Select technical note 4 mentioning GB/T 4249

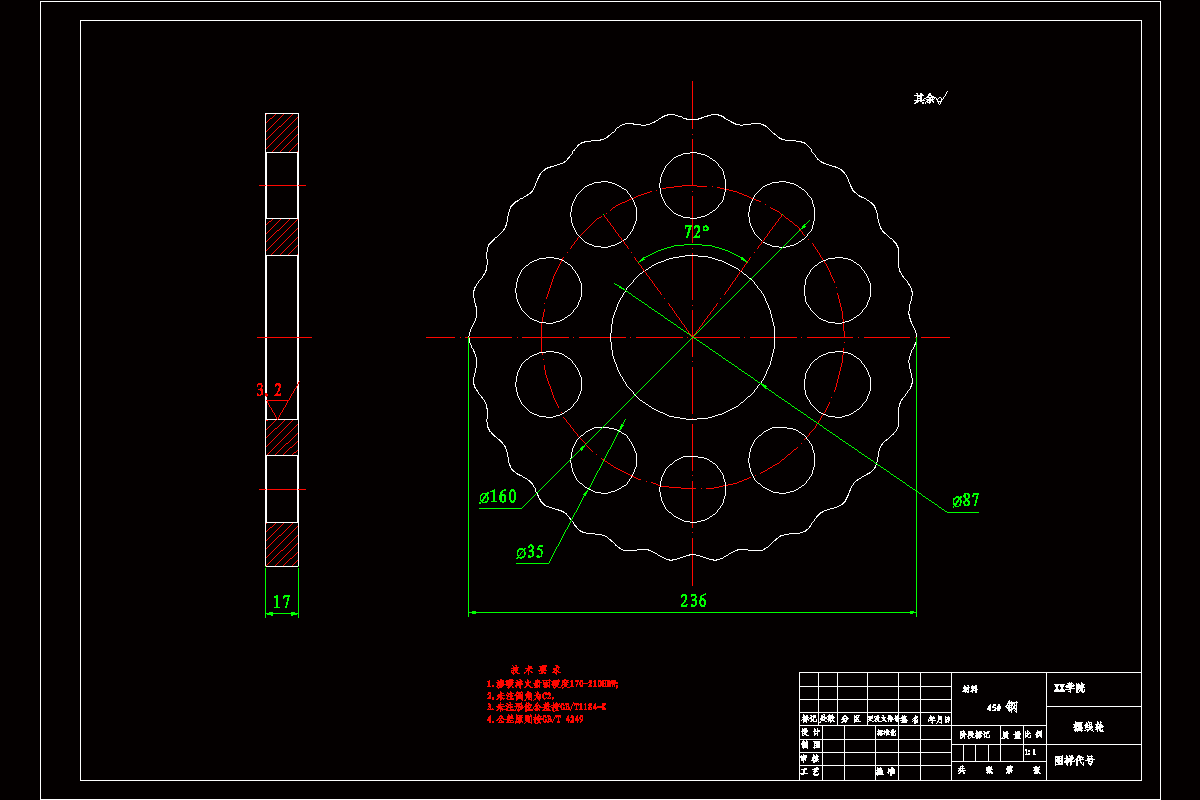pyautogui.click(x=535, y=719)
